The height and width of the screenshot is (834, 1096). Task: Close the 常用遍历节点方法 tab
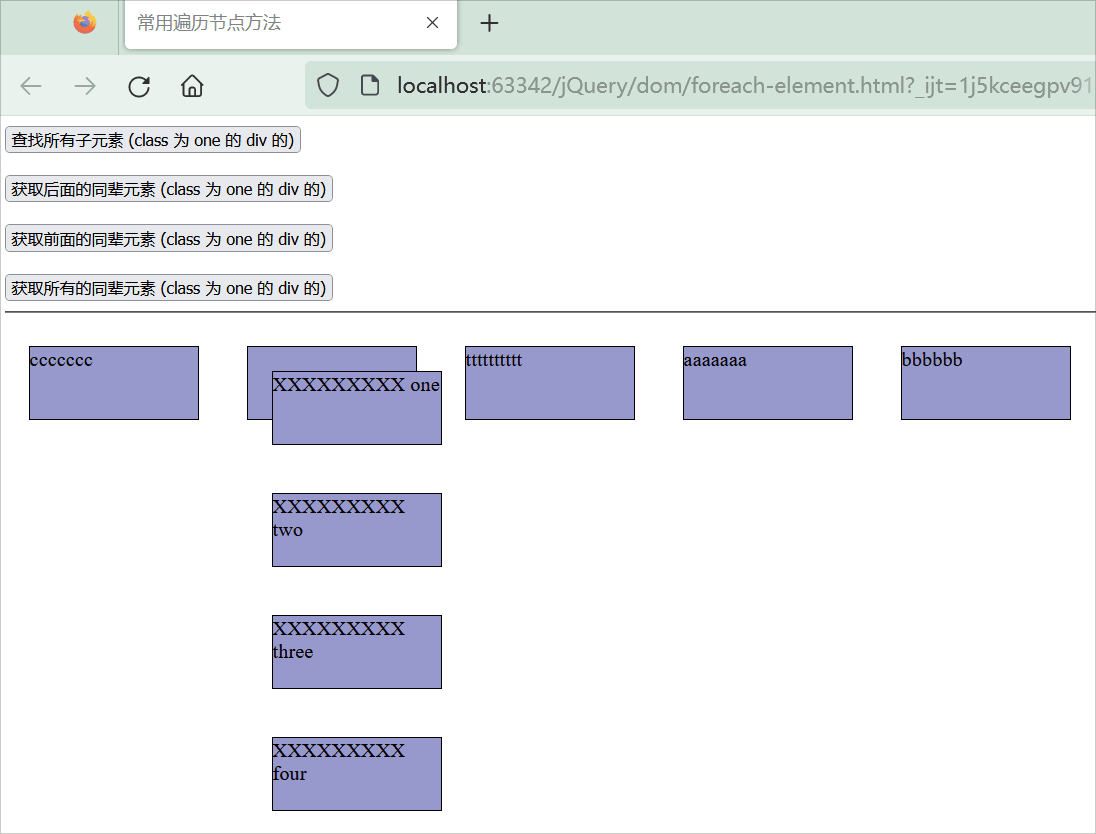coord(433,23)
